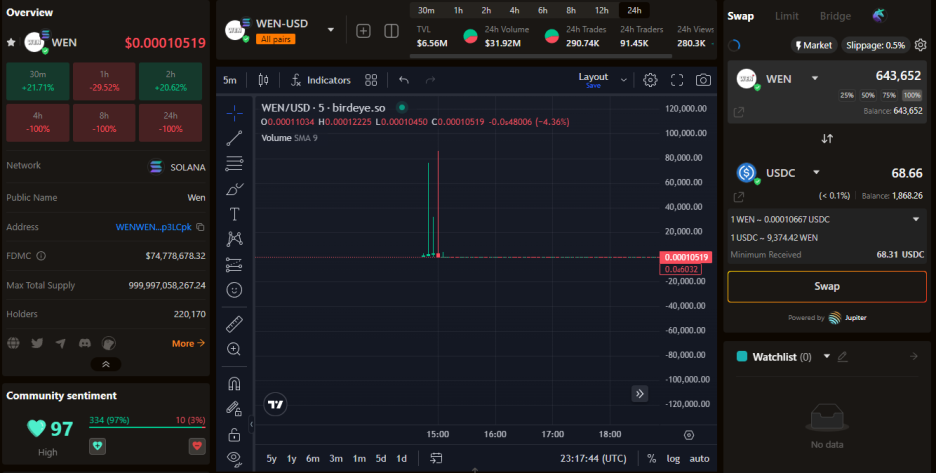Select the brush drawing tool
This screenshot has width=936, height=473.
point(235,189)
